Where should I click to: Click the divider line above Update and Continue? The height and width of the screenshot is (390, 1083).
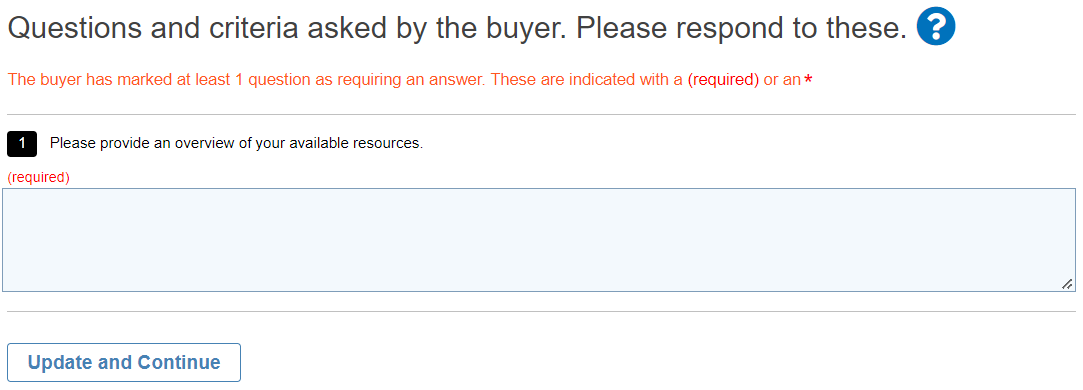coord(542,312)
